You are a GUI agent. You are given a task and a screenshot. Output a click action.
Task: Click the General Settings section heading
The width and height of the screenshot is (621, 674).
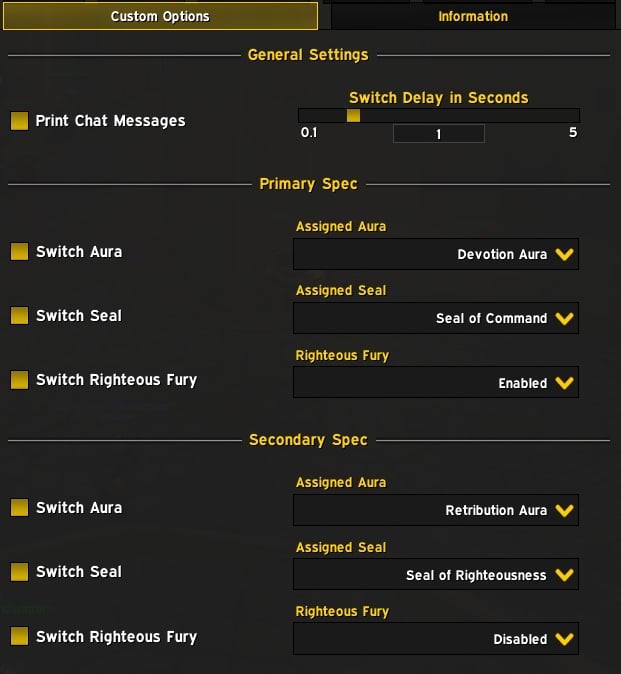click(308, 55)
